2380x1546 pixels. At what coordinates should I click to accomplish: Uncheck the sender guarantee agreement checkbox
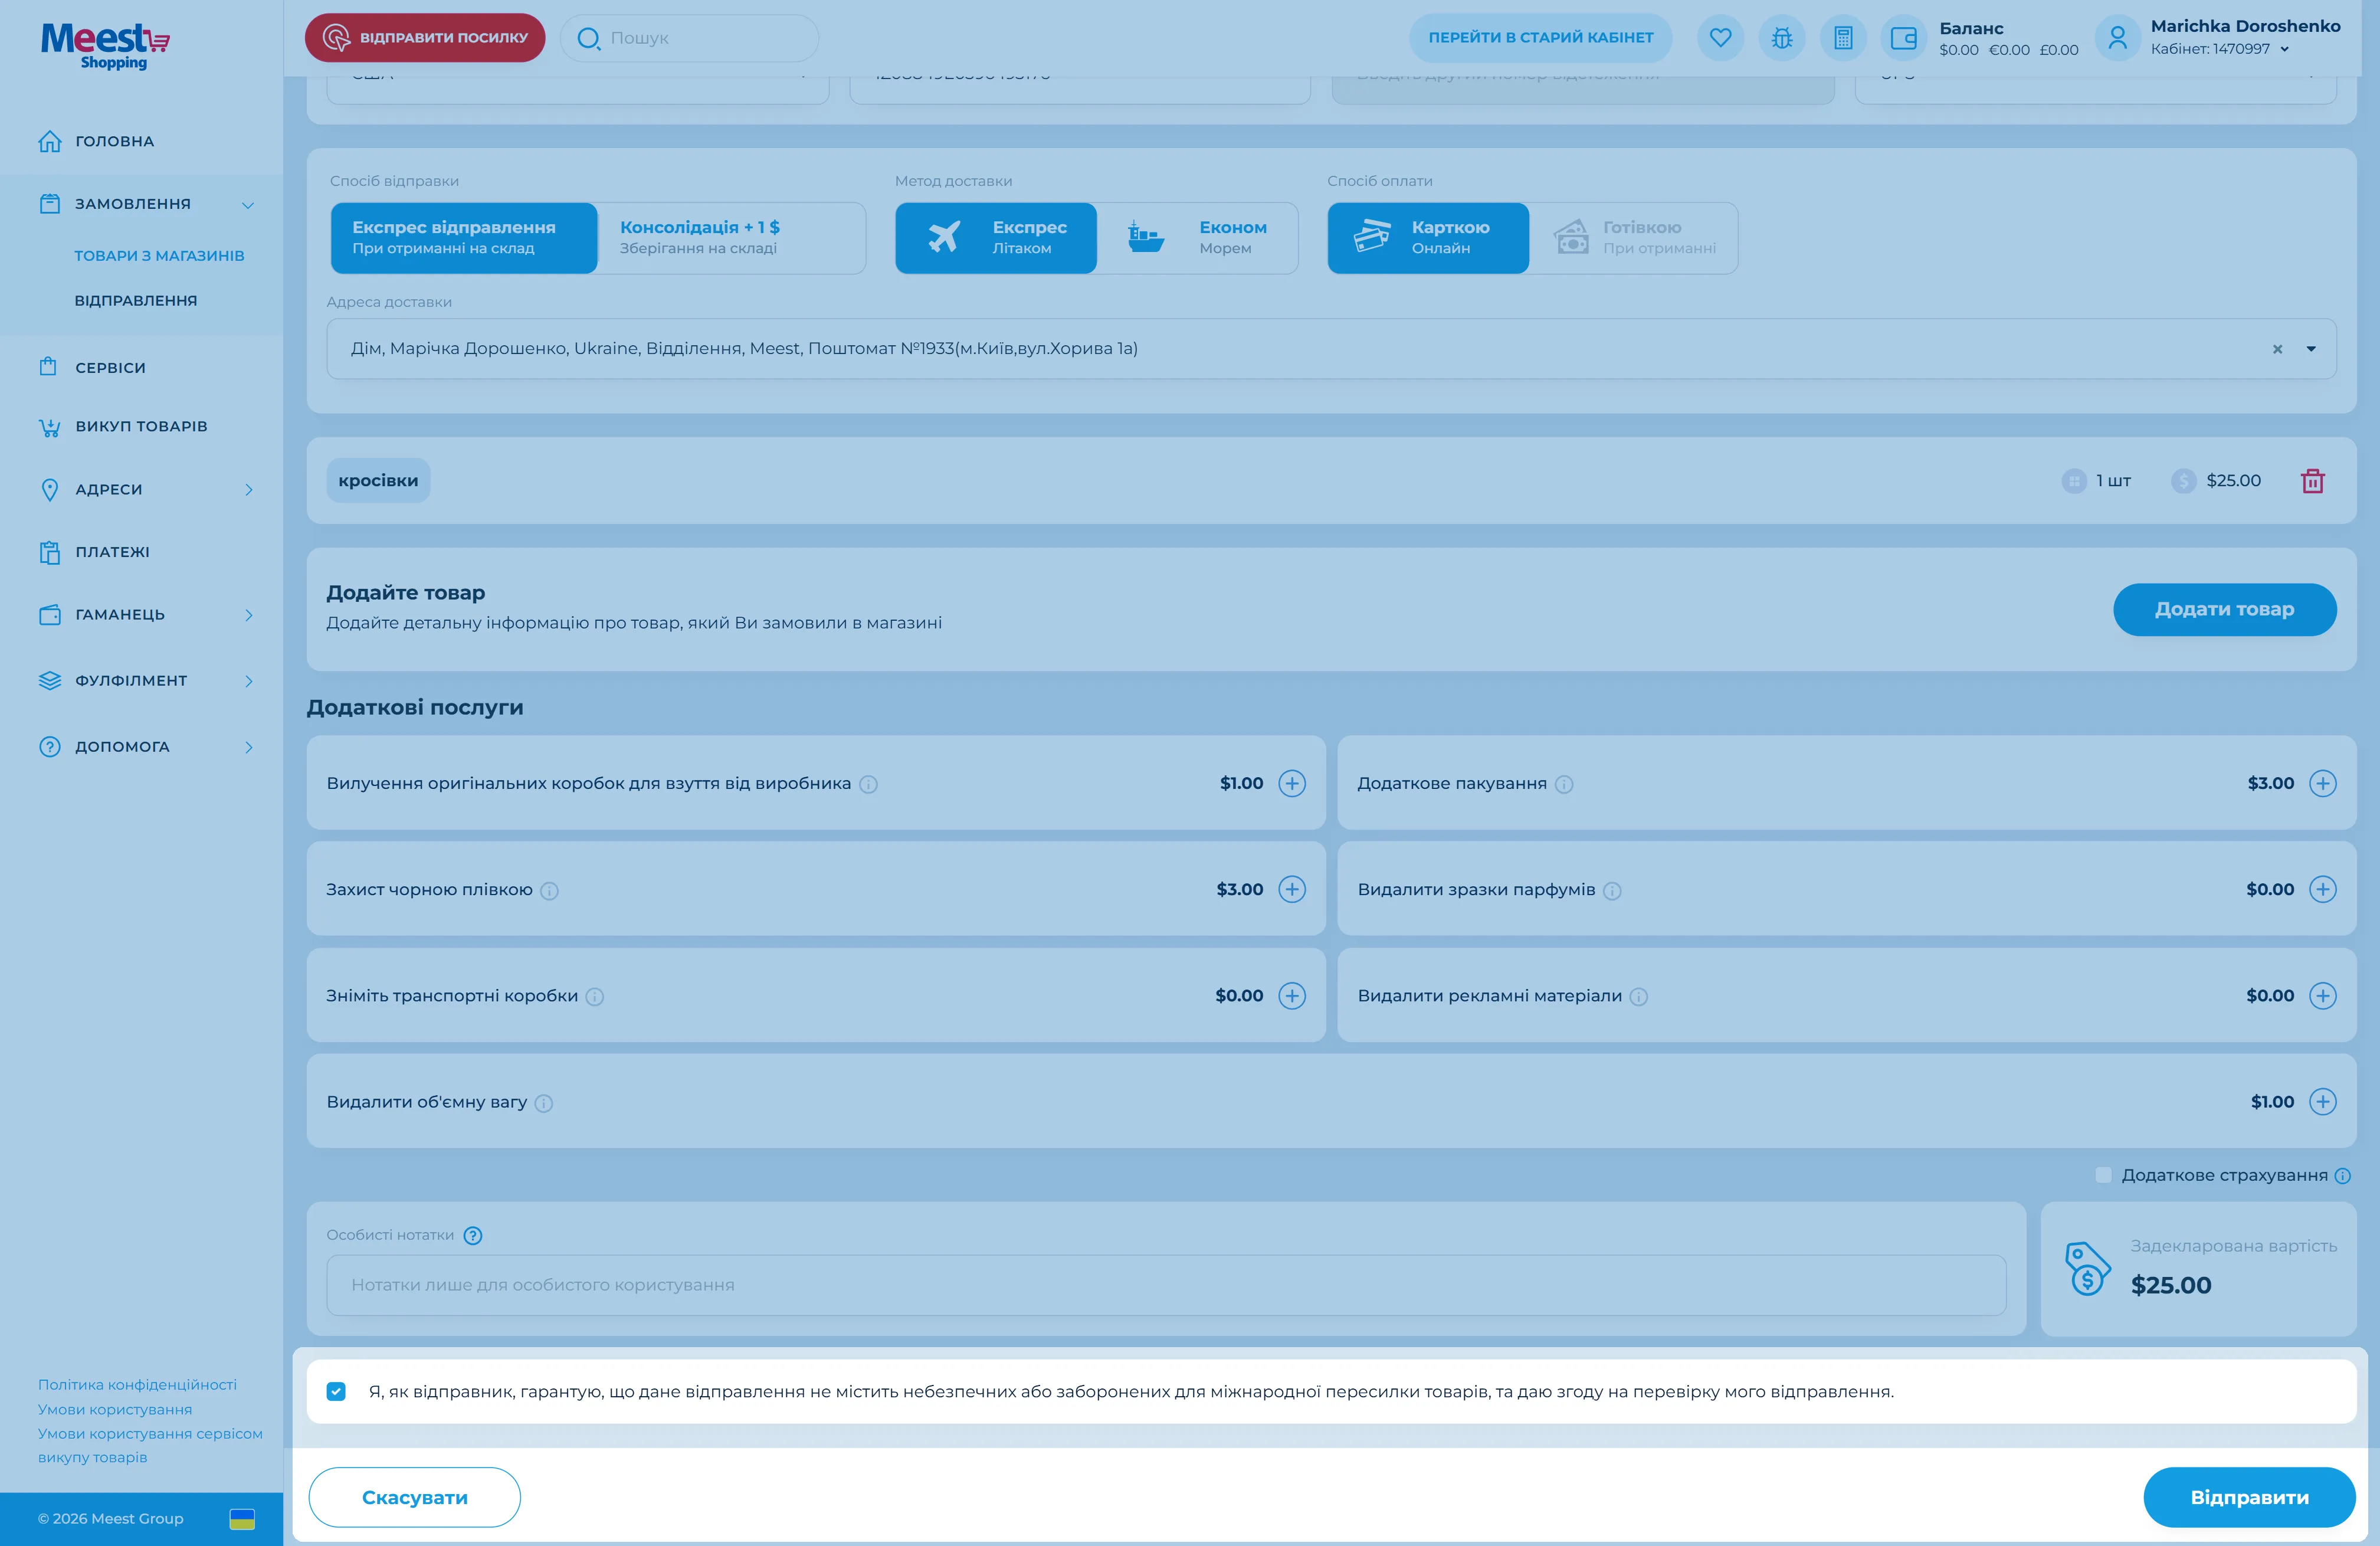[336, 1391]
